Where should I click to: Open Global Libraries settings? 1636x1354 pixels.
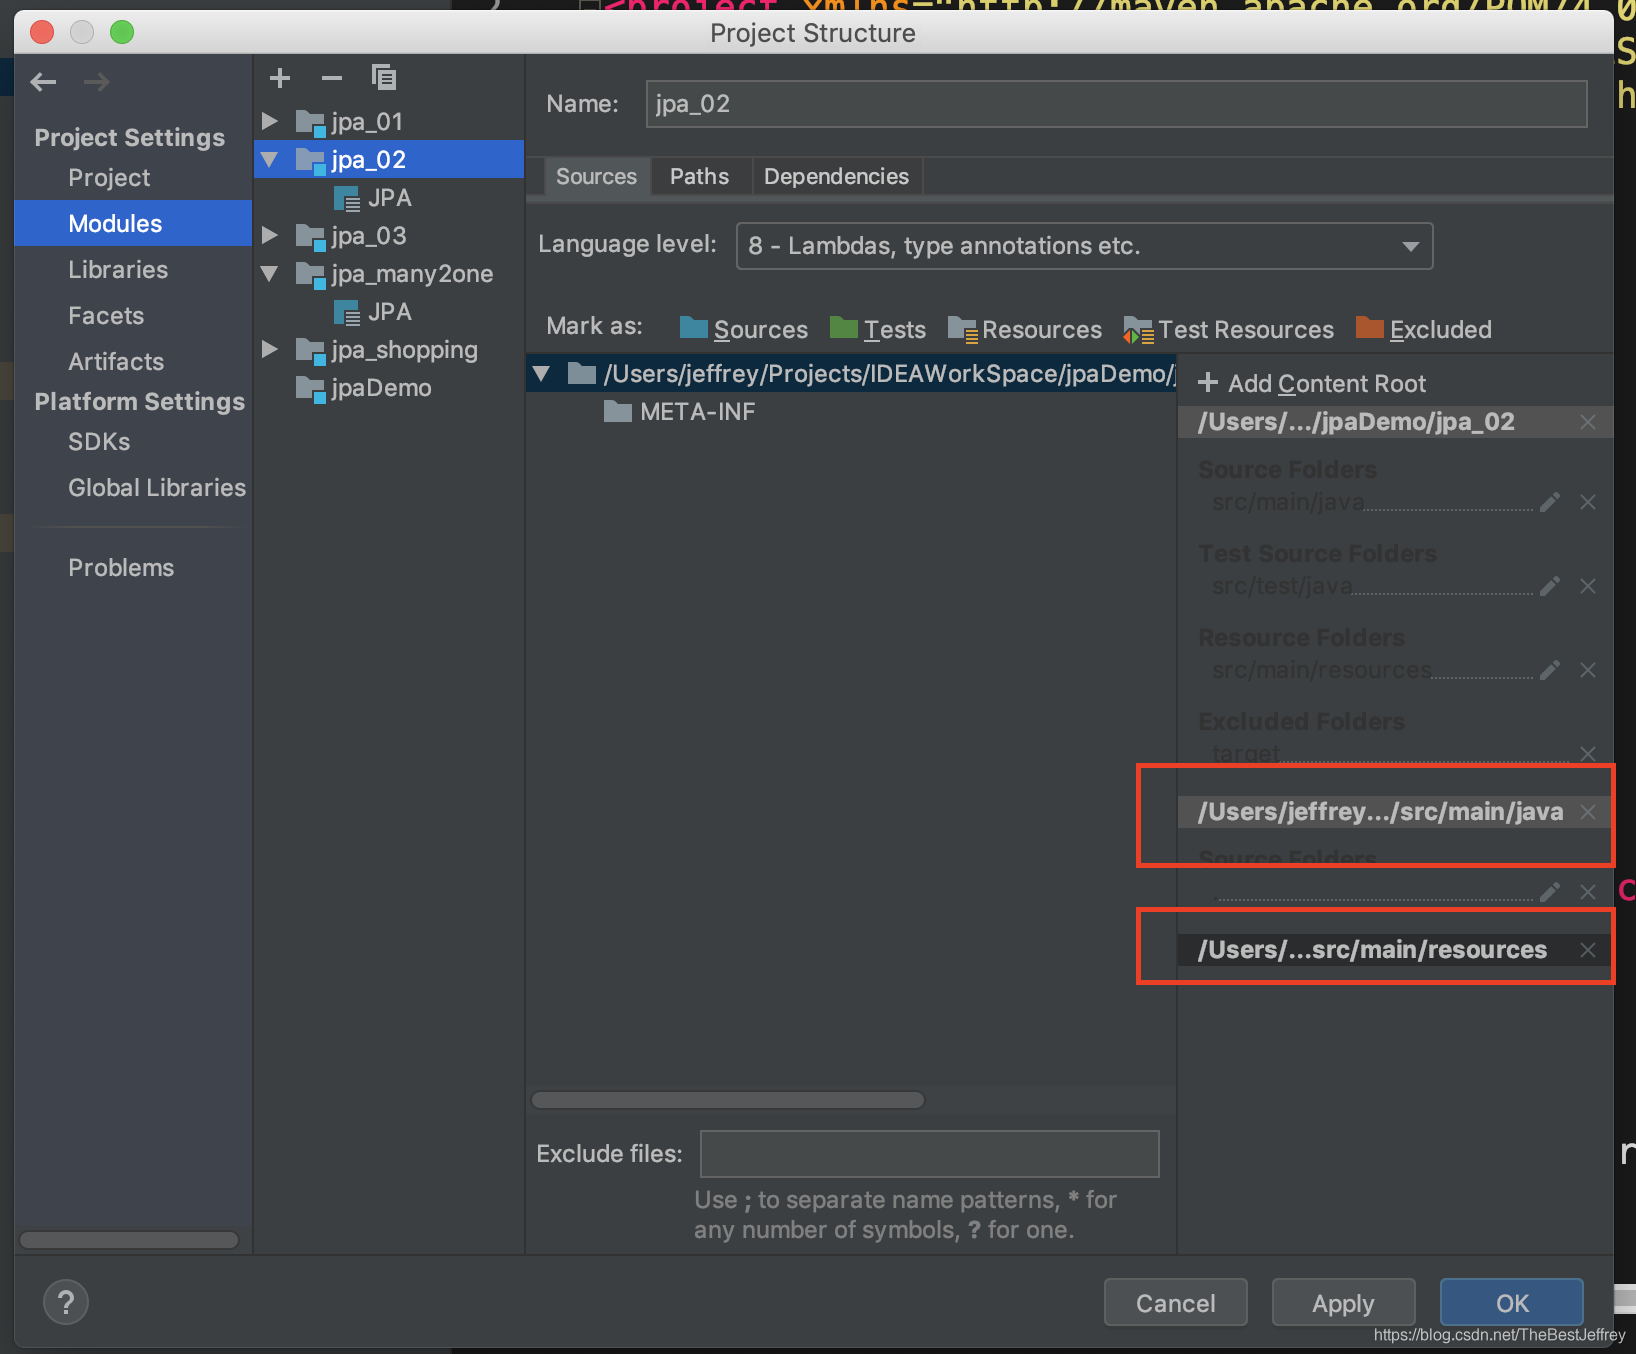coord(157,488)
